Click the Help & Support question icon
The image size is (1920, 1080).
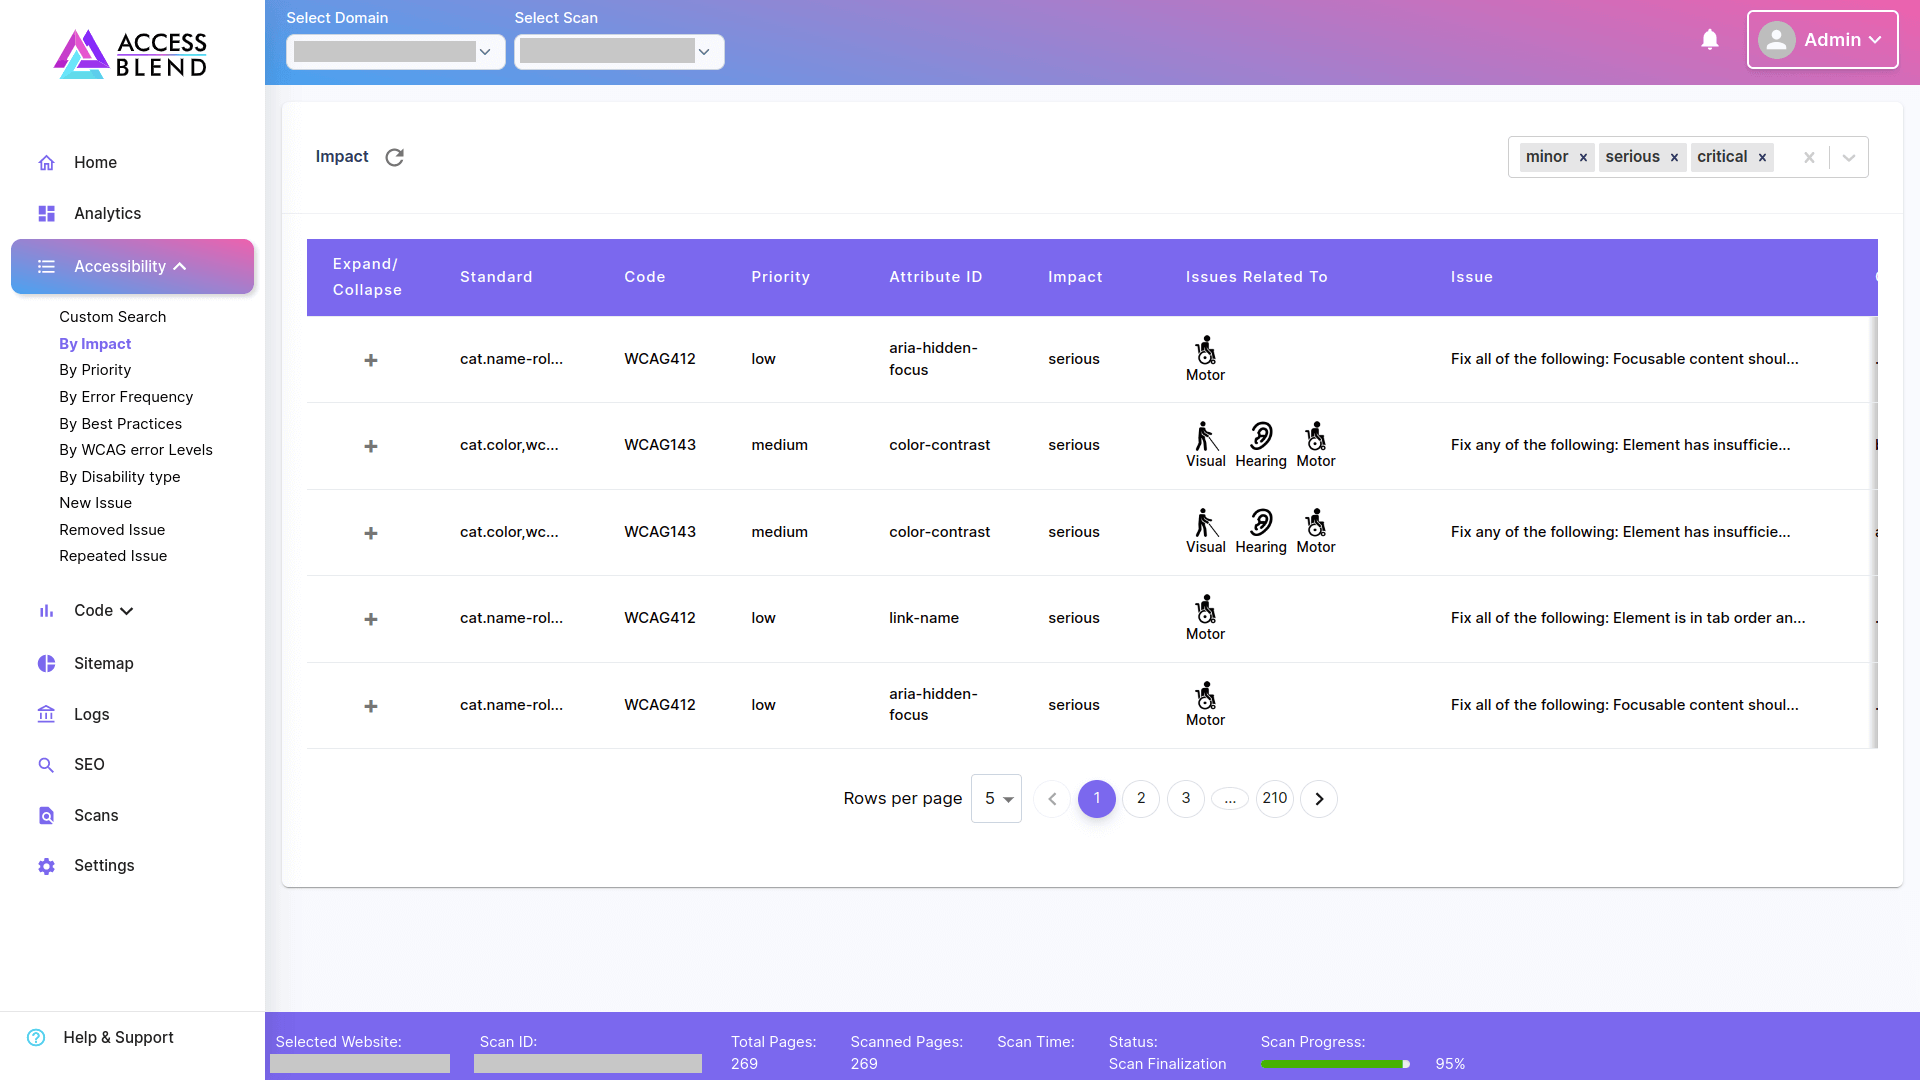pos(36,1038)
